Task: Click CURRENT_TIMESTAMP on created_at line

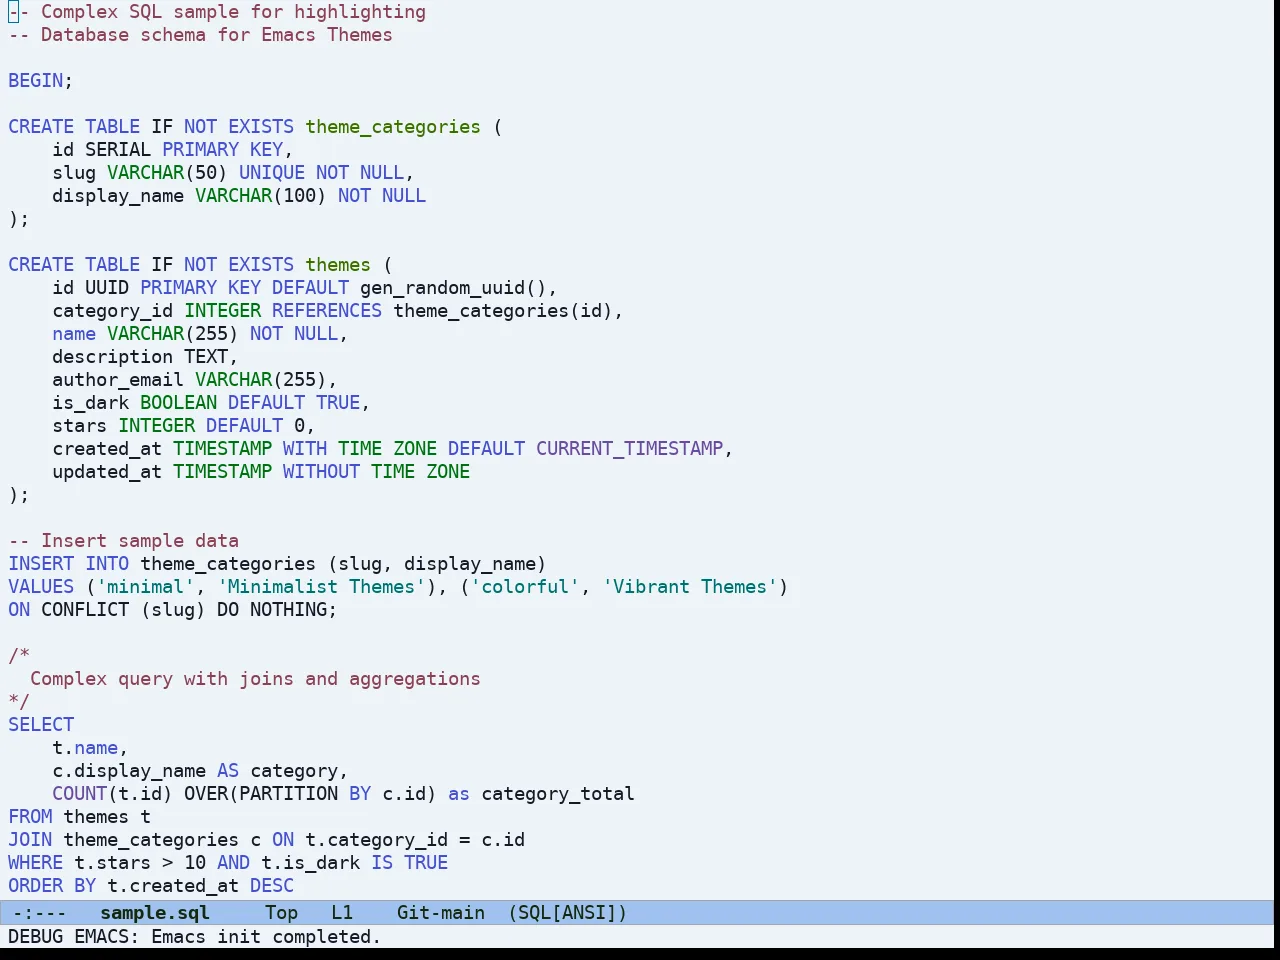Action: 629,448
